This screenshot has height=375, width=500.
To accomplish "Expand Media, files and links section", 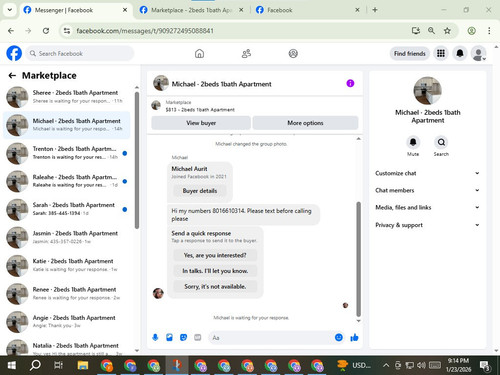I will pyautogui.click(x=427, y=207).
